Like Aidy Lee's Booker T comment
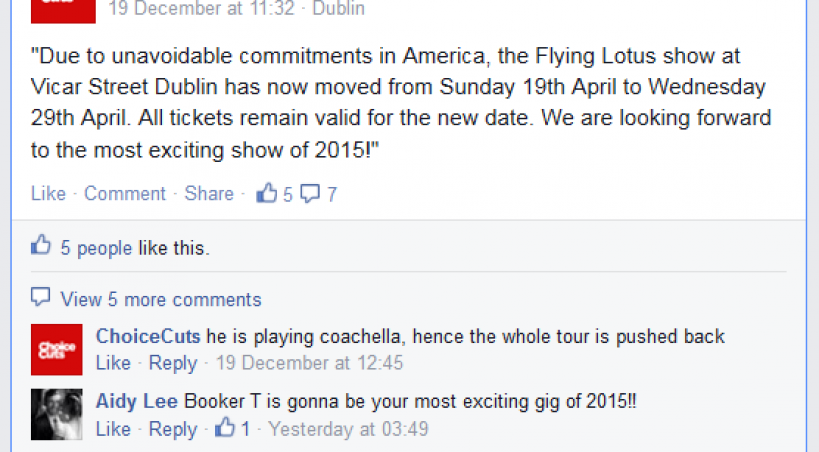The width and height of the screenshot is (819, 452). tap(113, 429)
